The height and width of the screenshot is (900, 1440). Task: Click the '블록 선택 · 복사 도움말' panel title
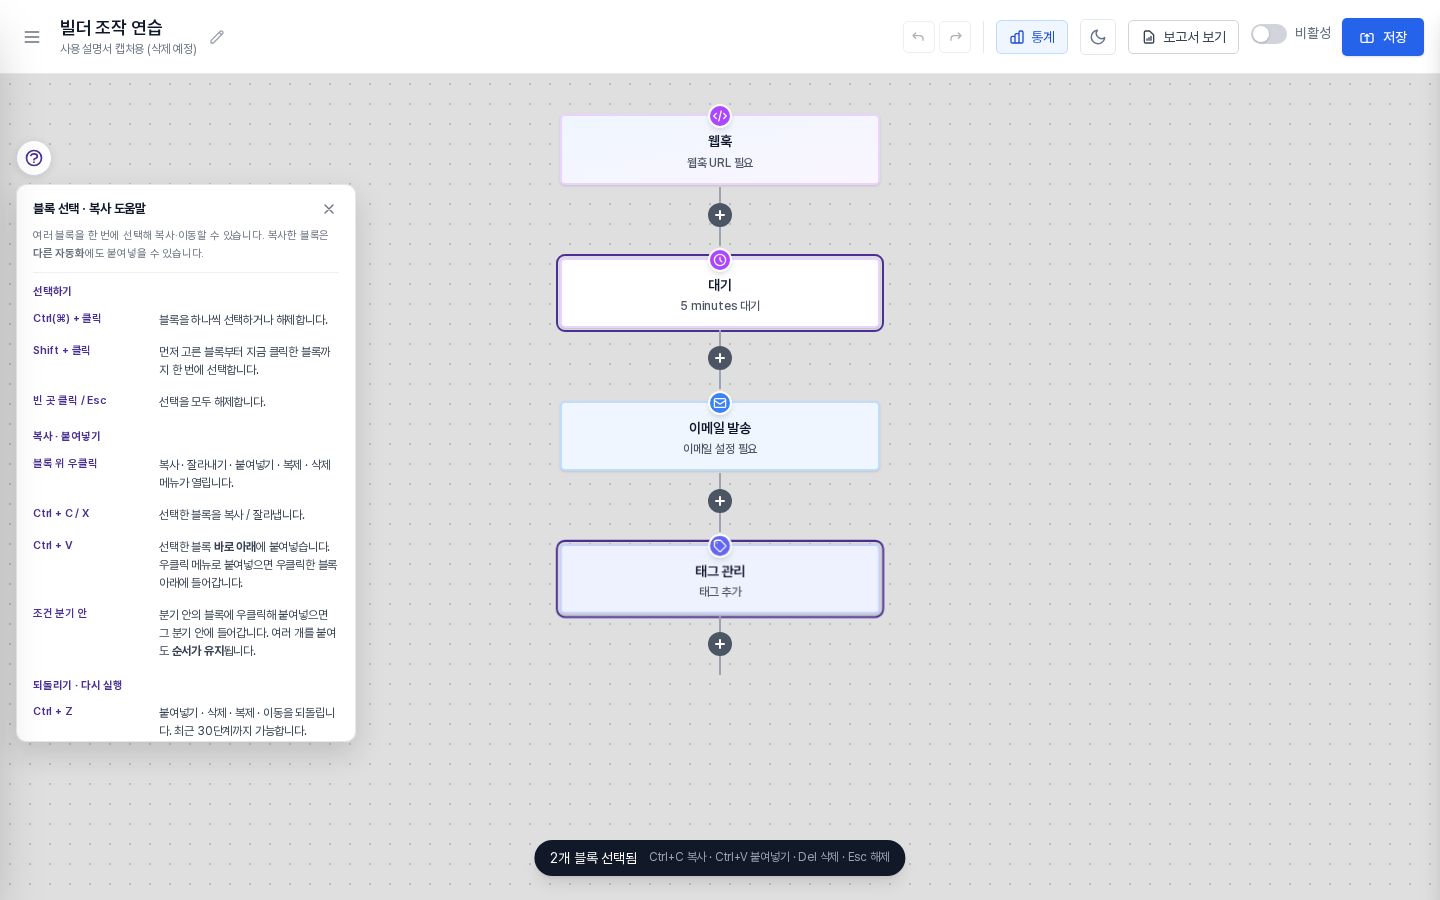[89, 208]
